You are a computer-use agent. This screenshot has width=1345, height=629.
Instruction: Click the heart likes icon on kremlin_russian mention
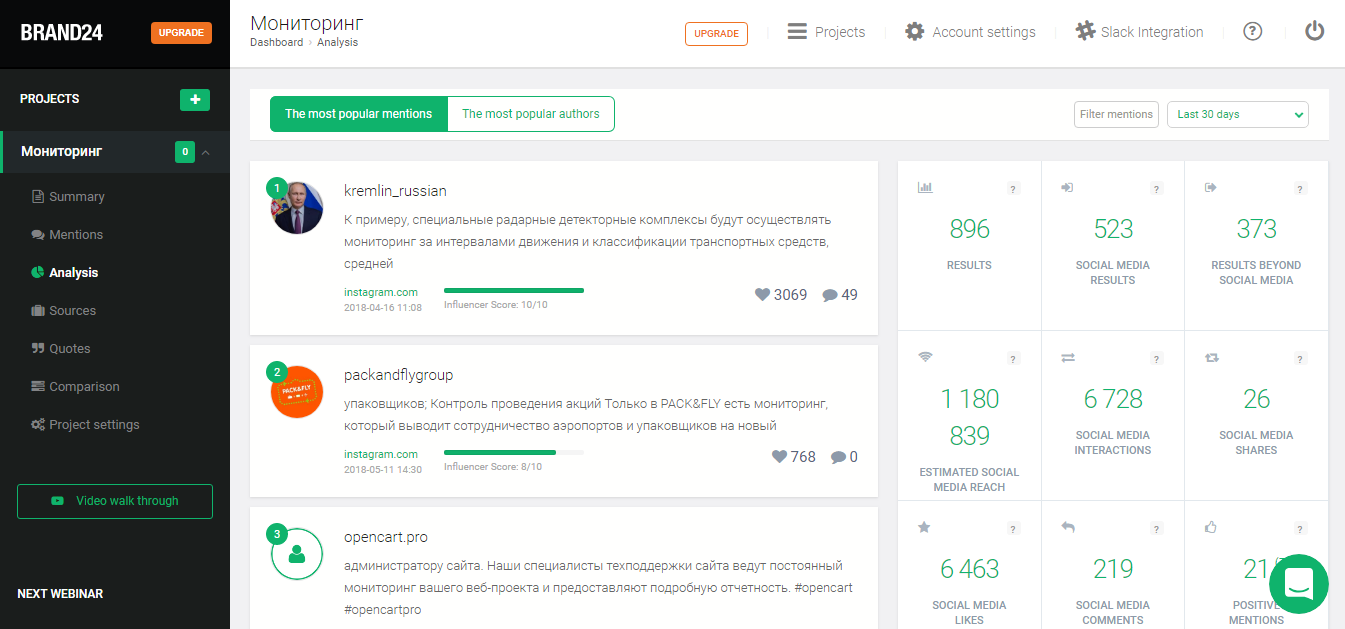(762, 295)
